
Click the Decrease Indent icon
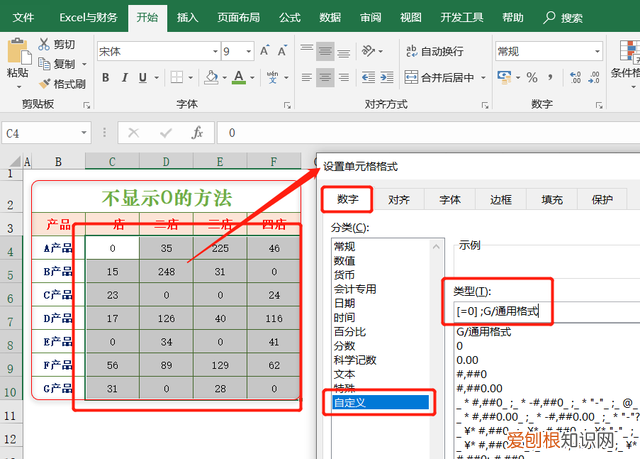click(x=368, y=77)
